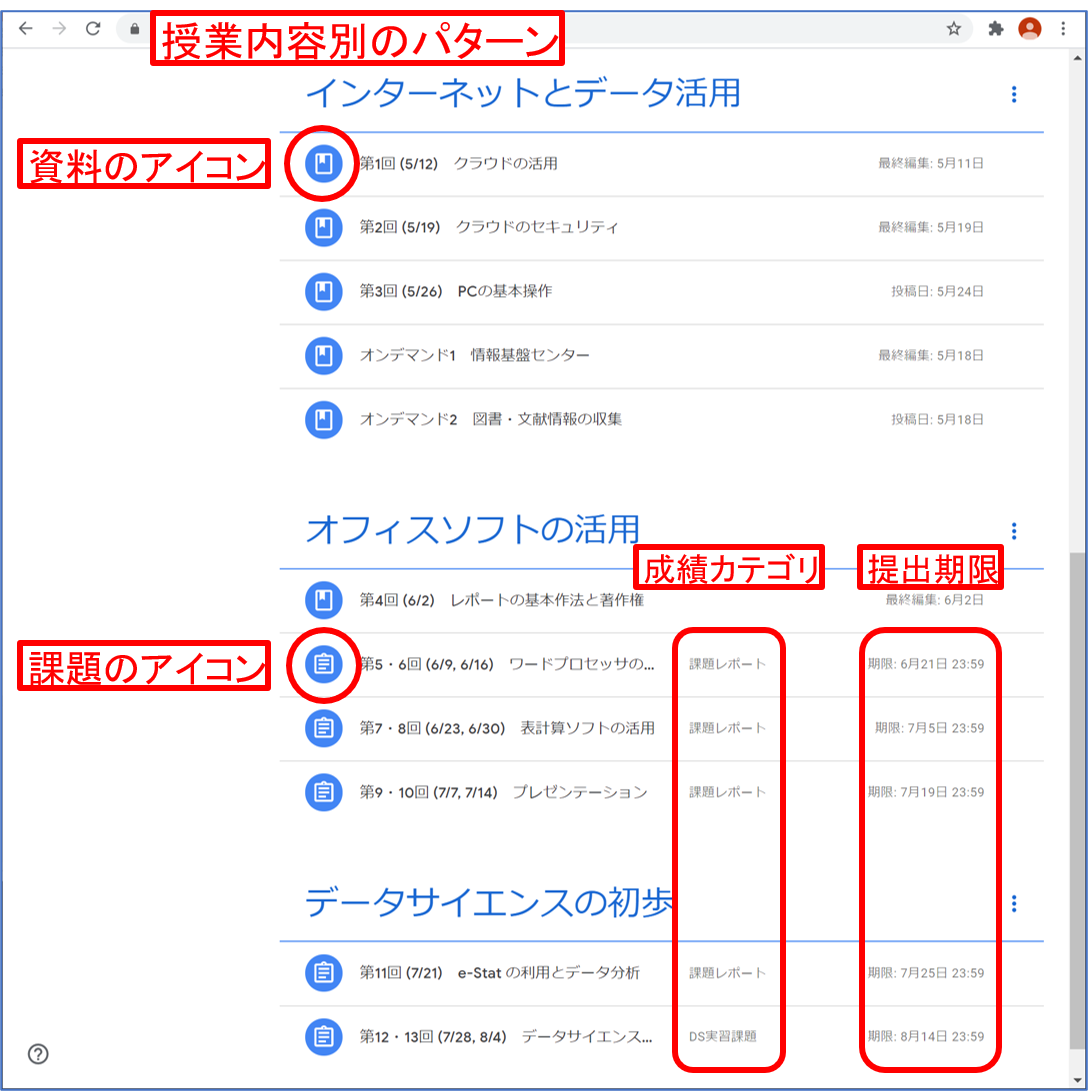Viewport: 1088px width, 1091px height.
Task: Click 投稿日: 5月18日 date text
Action: [x=938, y=420]
